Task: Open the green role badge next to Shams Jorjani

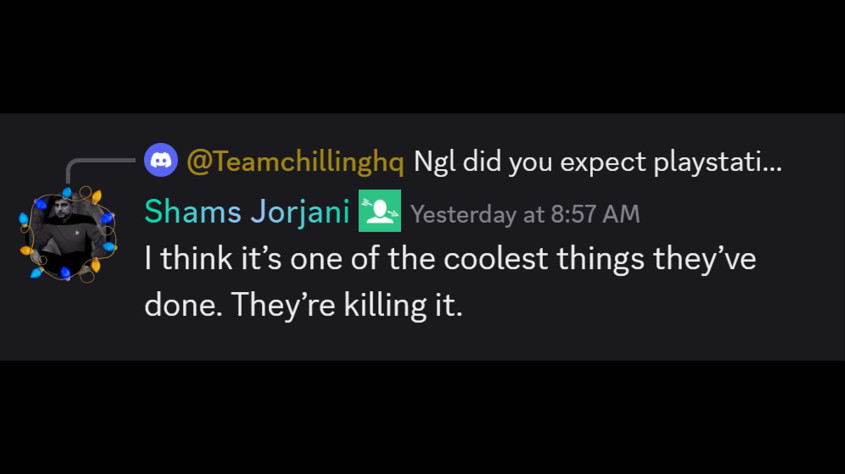Action: 380,211
